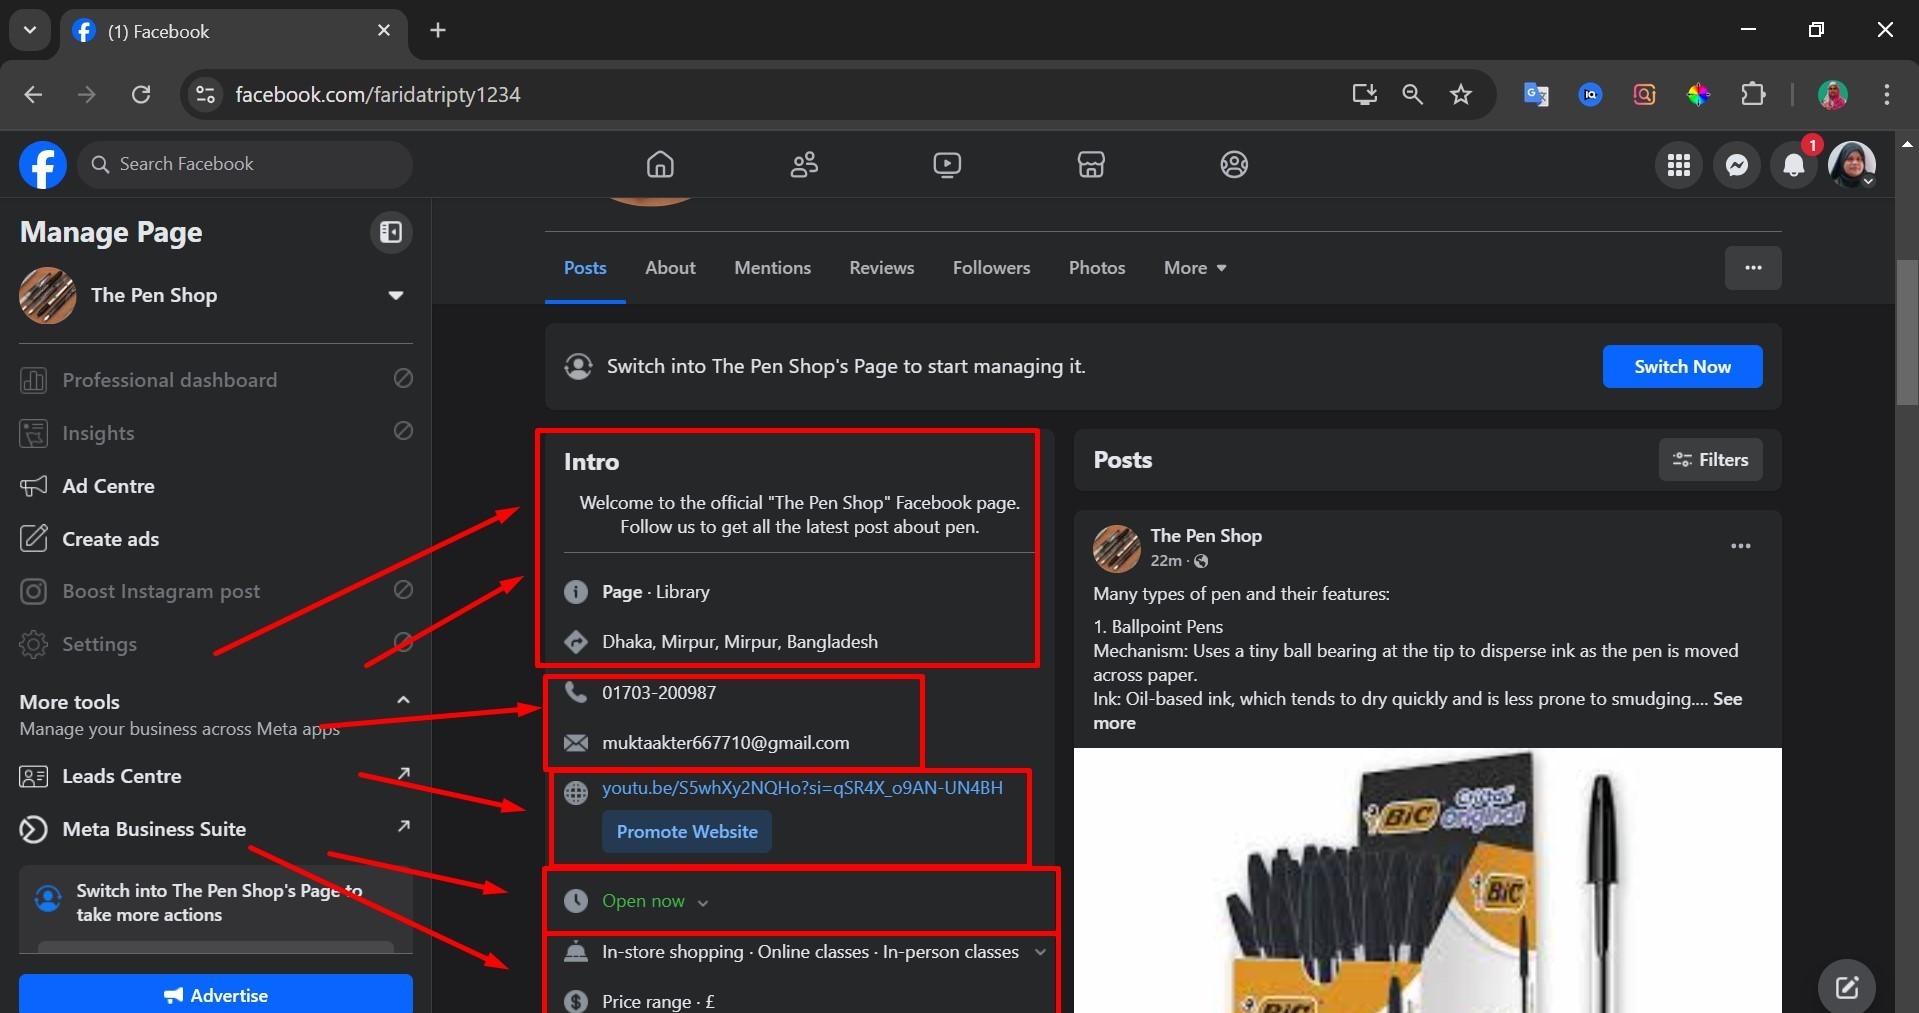Click the browser Back arrow

click(x=33, y=94)
